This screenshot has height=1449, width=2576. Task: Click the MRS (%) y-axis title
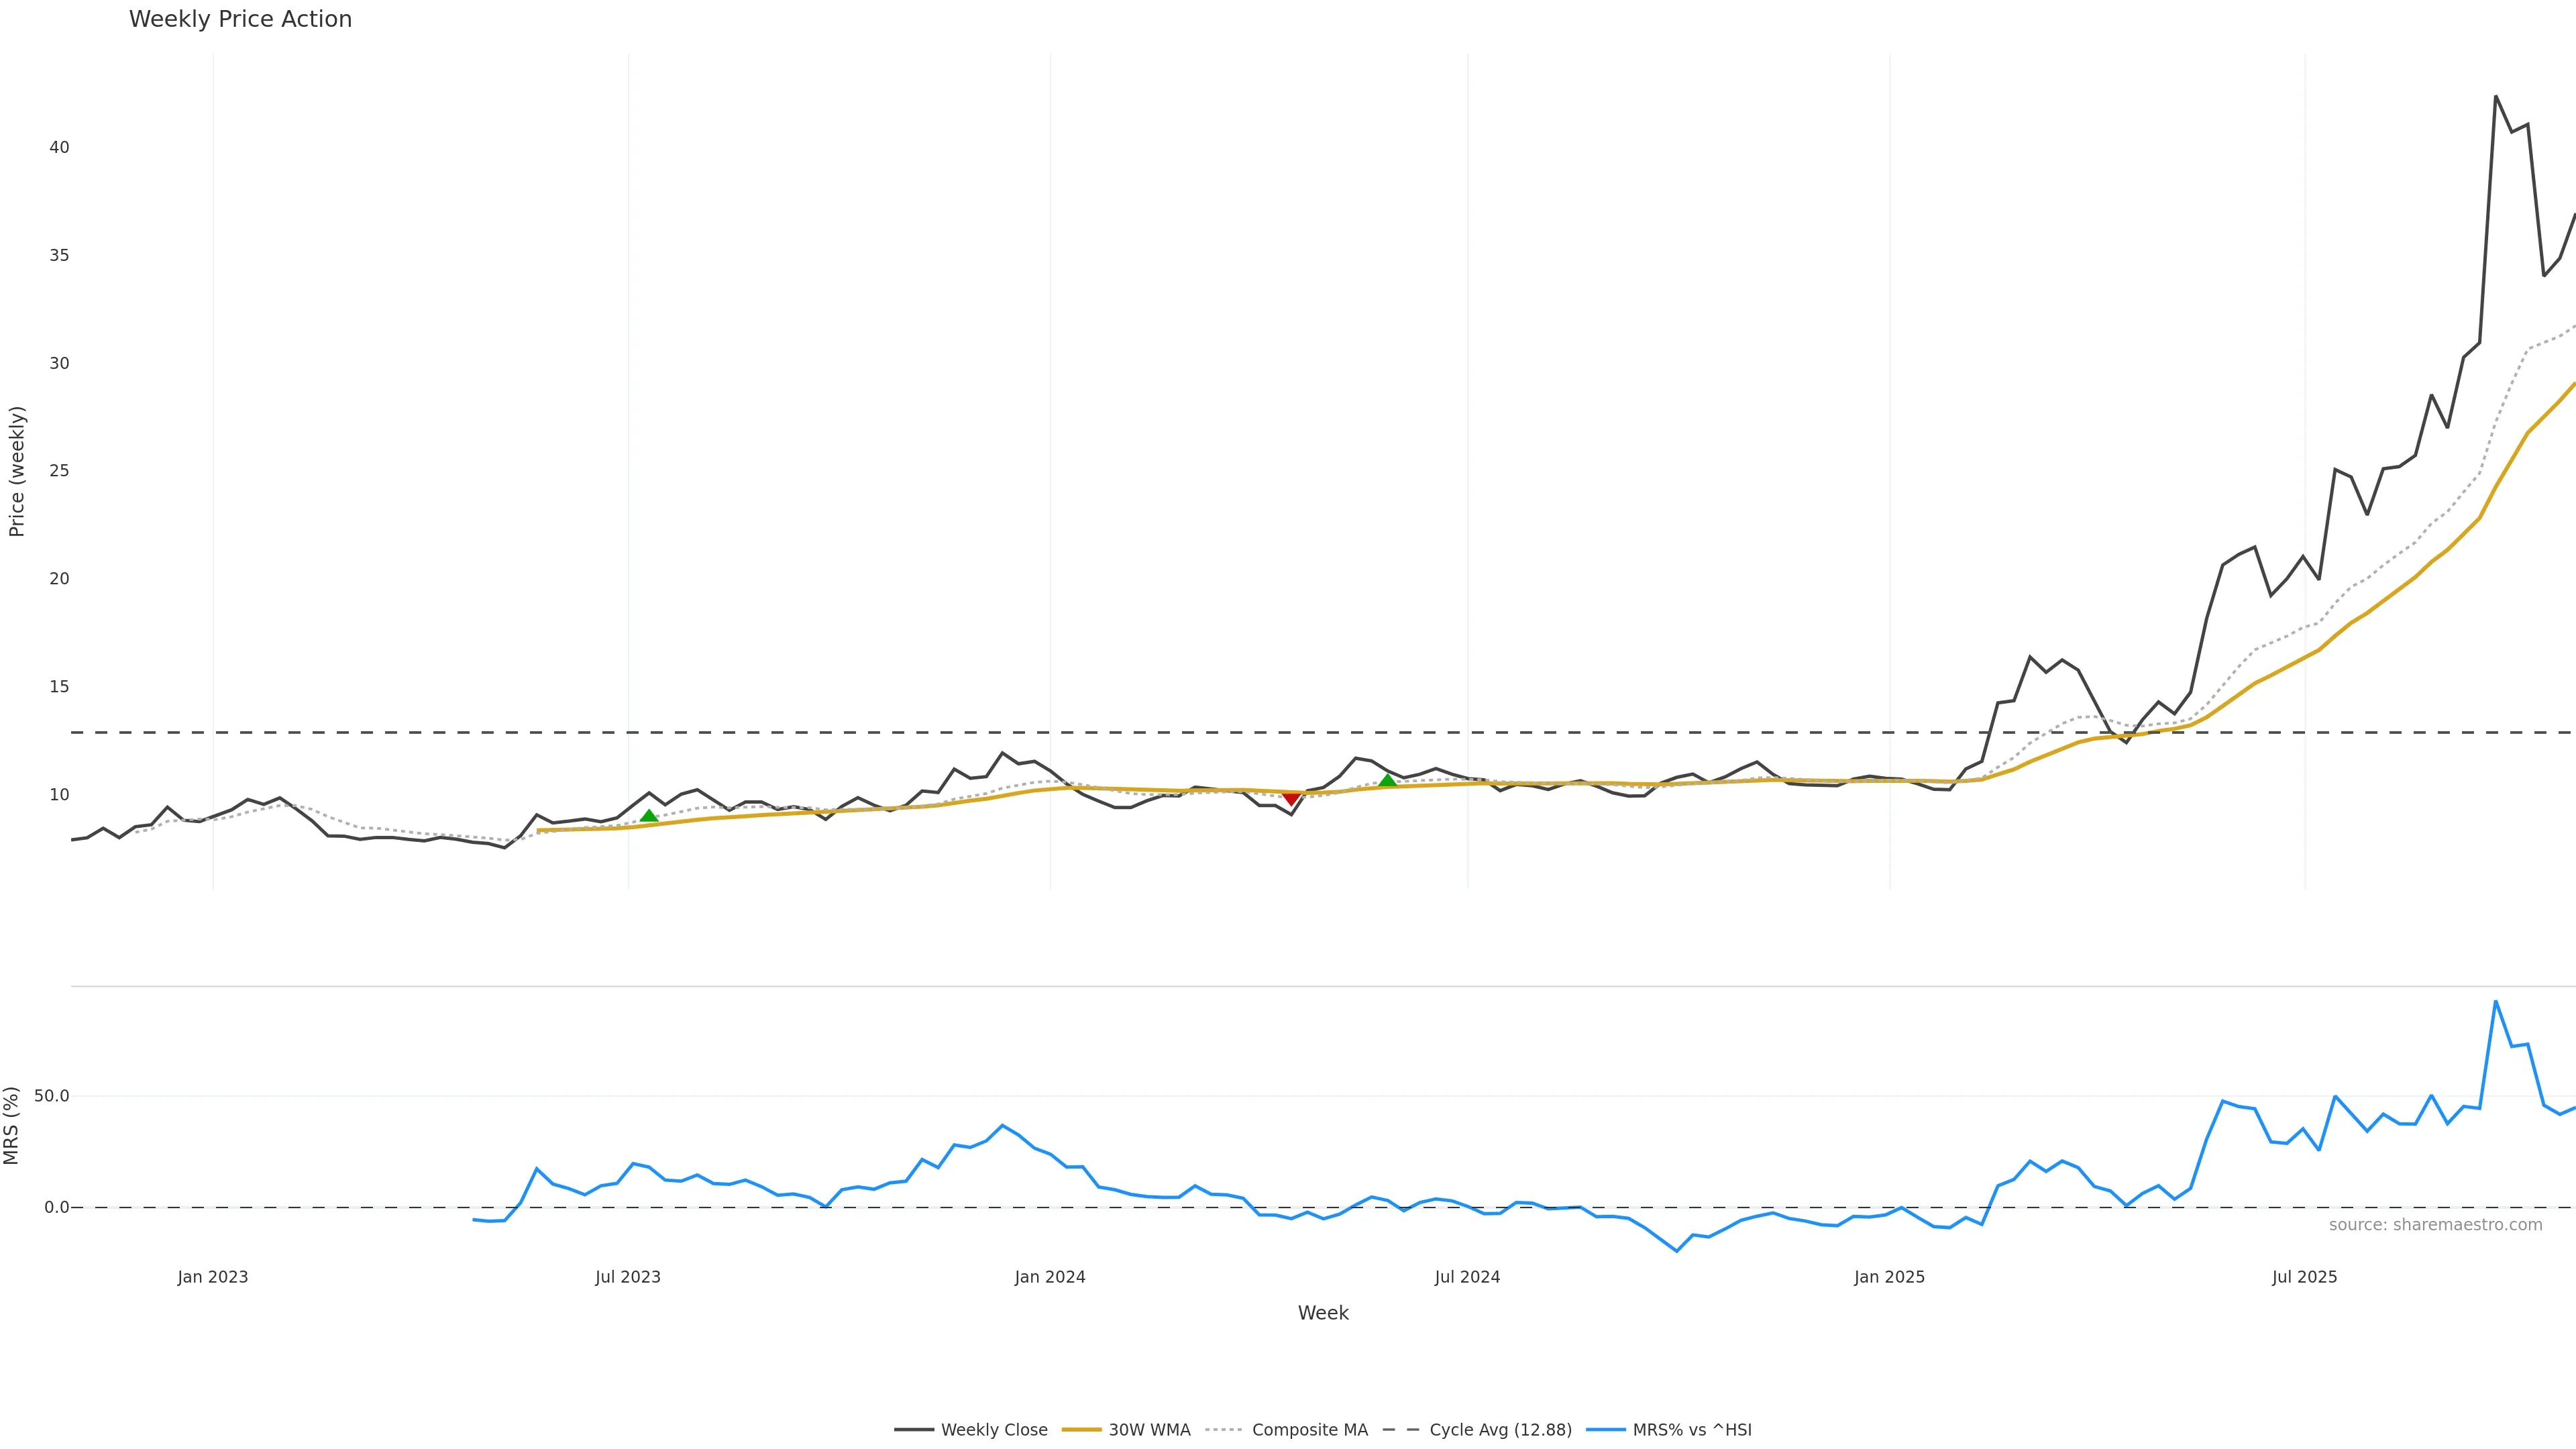tap(12, 1125)
